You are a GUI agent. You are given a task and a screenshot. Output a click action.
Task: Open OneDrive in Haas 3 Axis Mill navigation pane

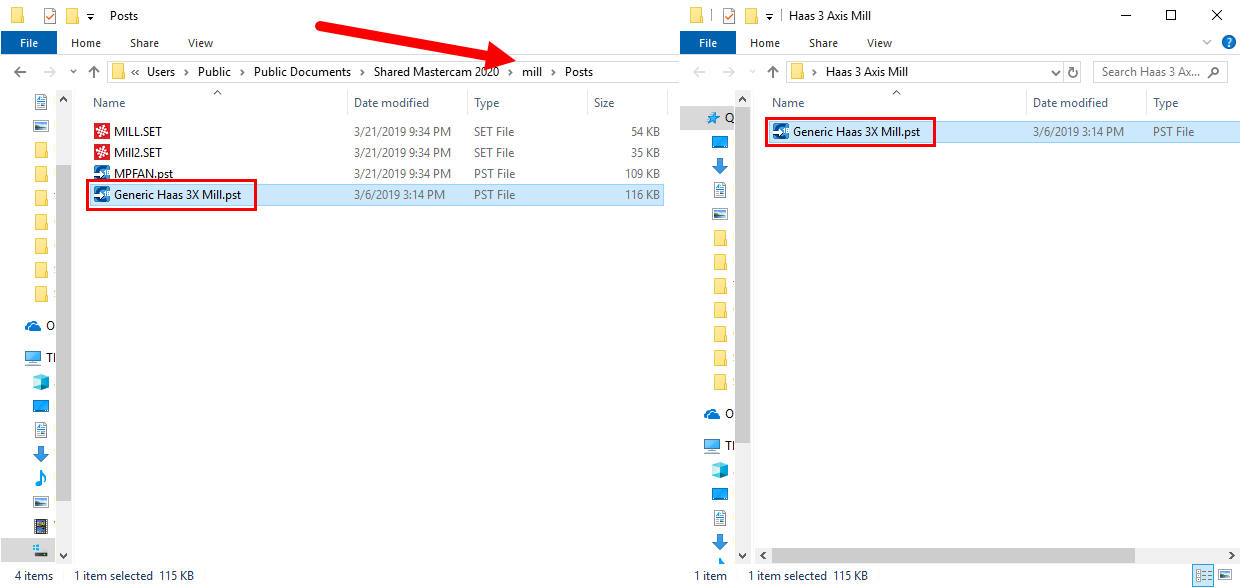point(720,413)
